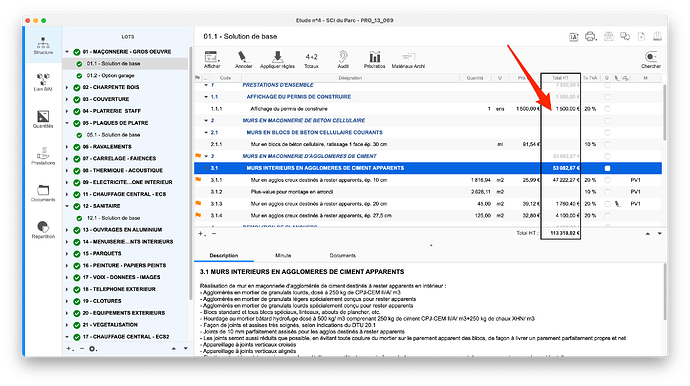The height and width of the screenshot is (386, 690).
Task: Open the Quantités sidebar panel
Action: coord(43,119)
